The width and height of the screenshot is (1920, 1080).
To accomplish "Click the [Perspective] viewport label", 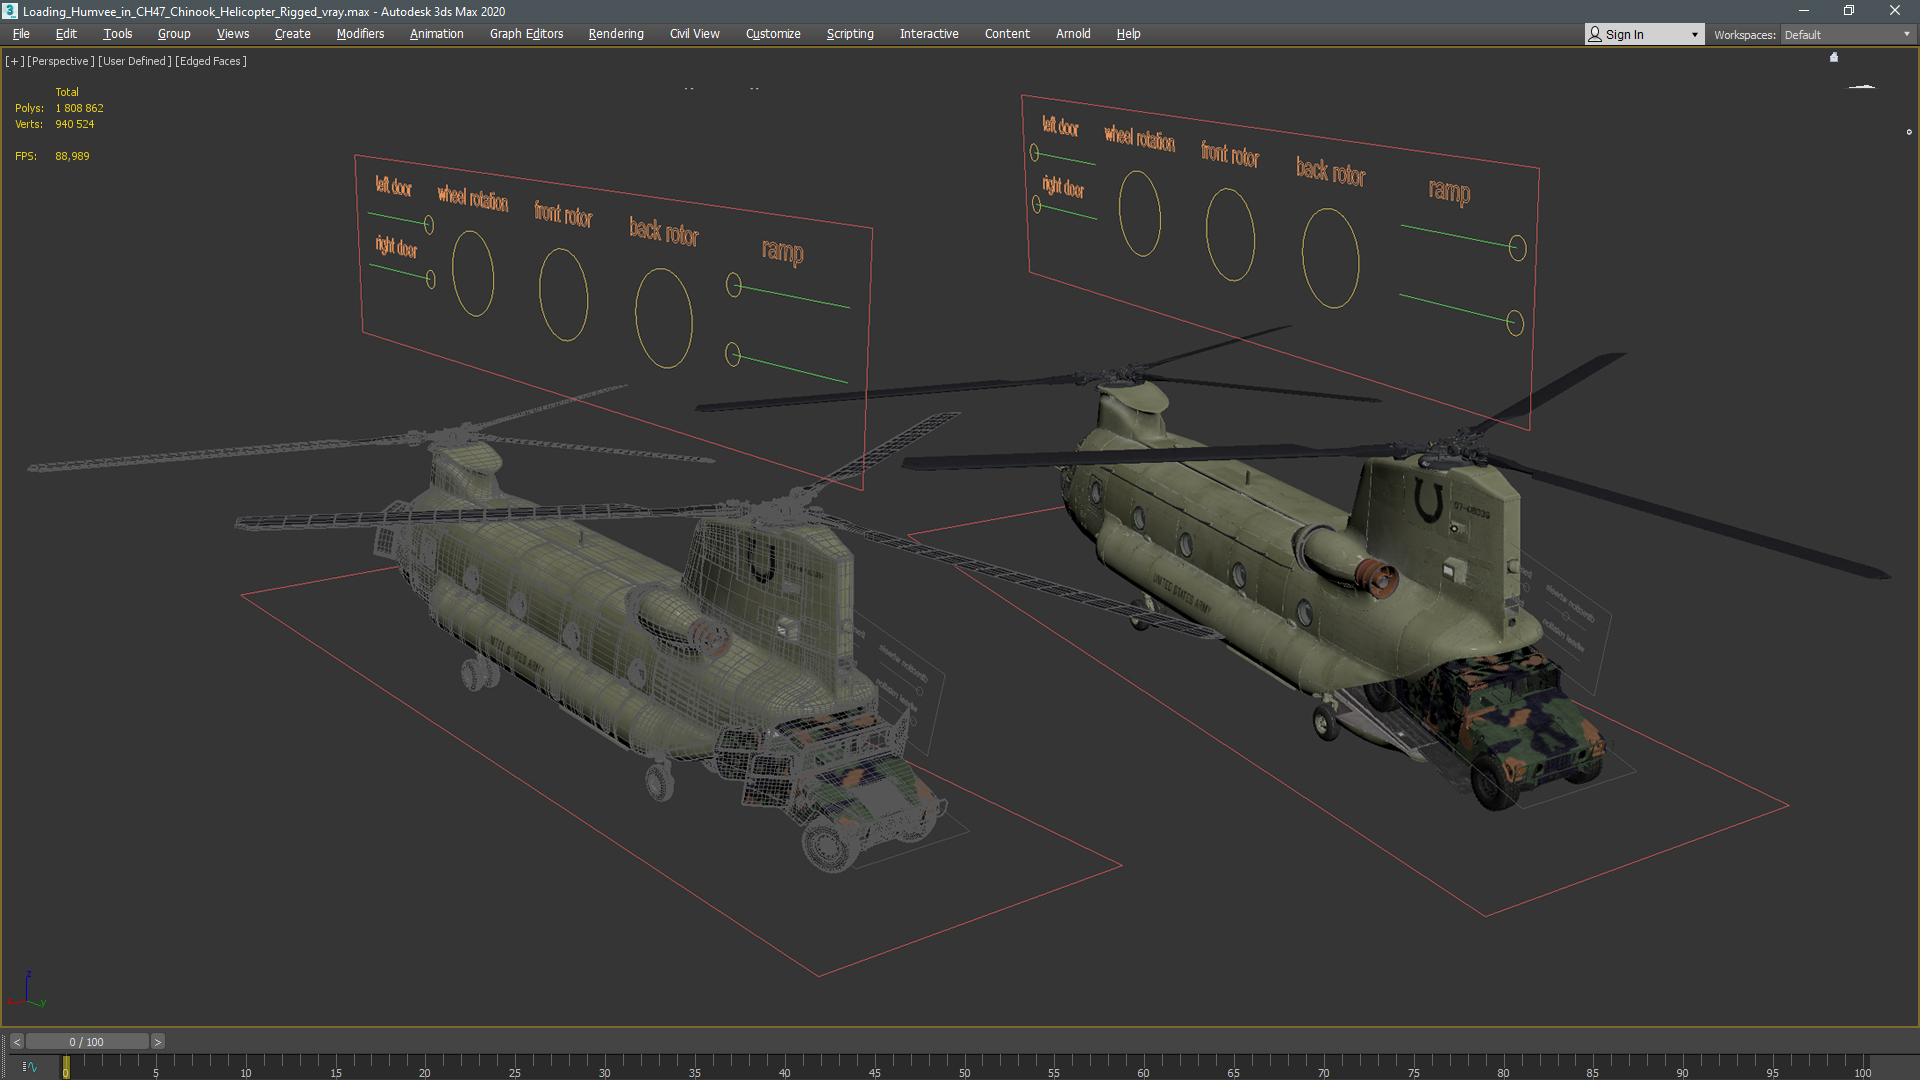I will (61, 61).
